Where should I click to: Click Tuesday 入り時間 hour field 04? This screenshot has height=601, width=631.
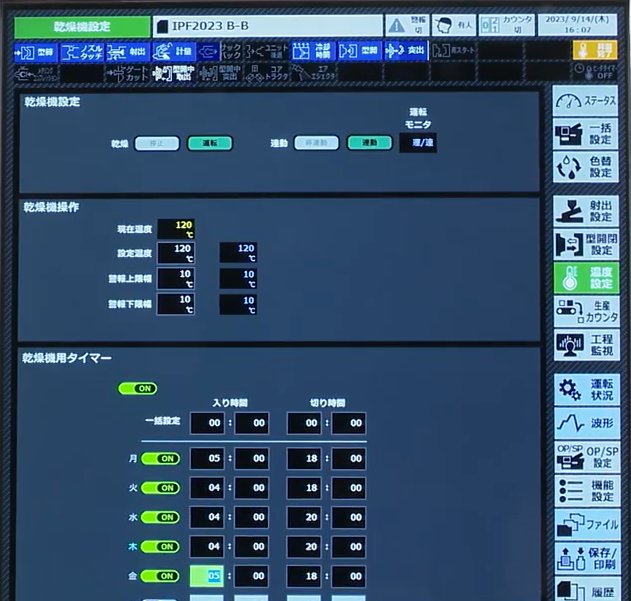pos(207,488)
